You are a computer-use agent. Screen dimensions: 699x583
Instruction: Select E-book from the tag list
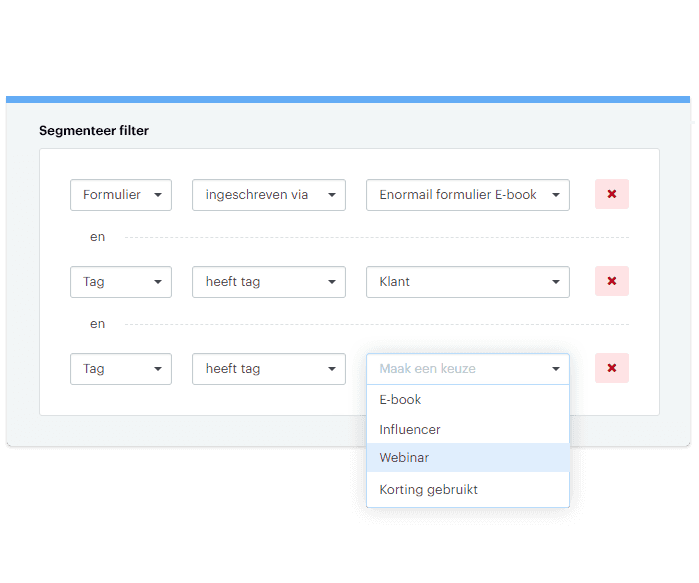point(468,400)
